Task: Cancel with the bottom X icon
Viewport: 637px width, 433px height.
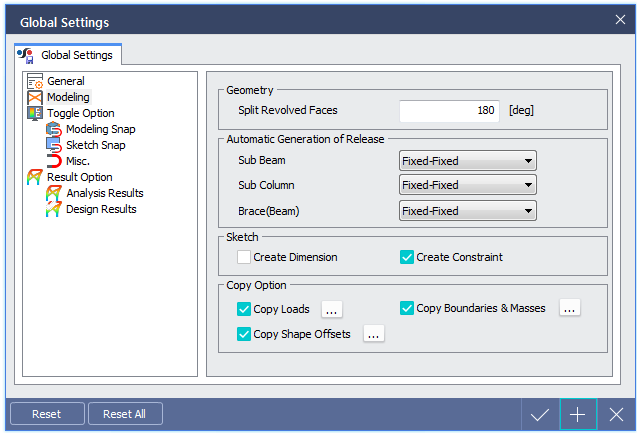Action: 616,415
